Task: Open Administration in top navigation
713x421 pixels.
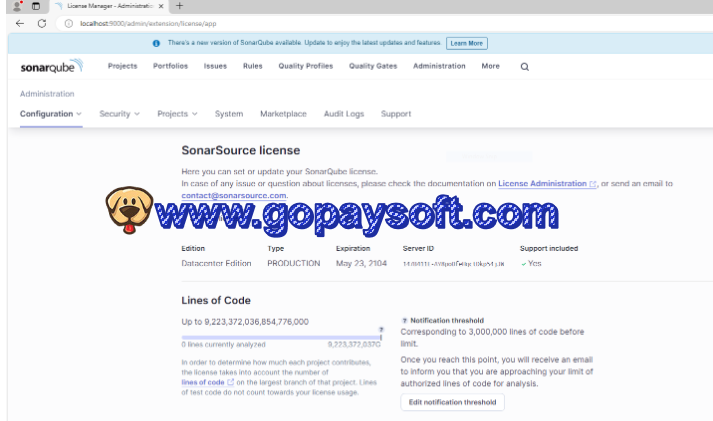Action: click(439, 66)
